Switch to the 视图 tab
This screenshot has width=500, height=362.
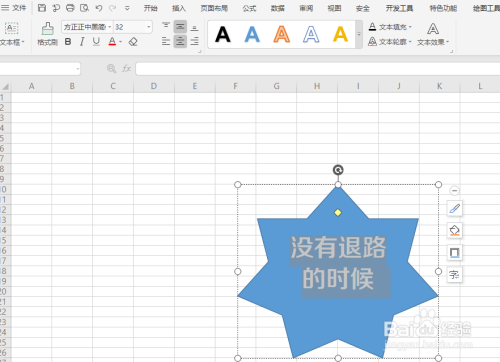coord(334,8)
